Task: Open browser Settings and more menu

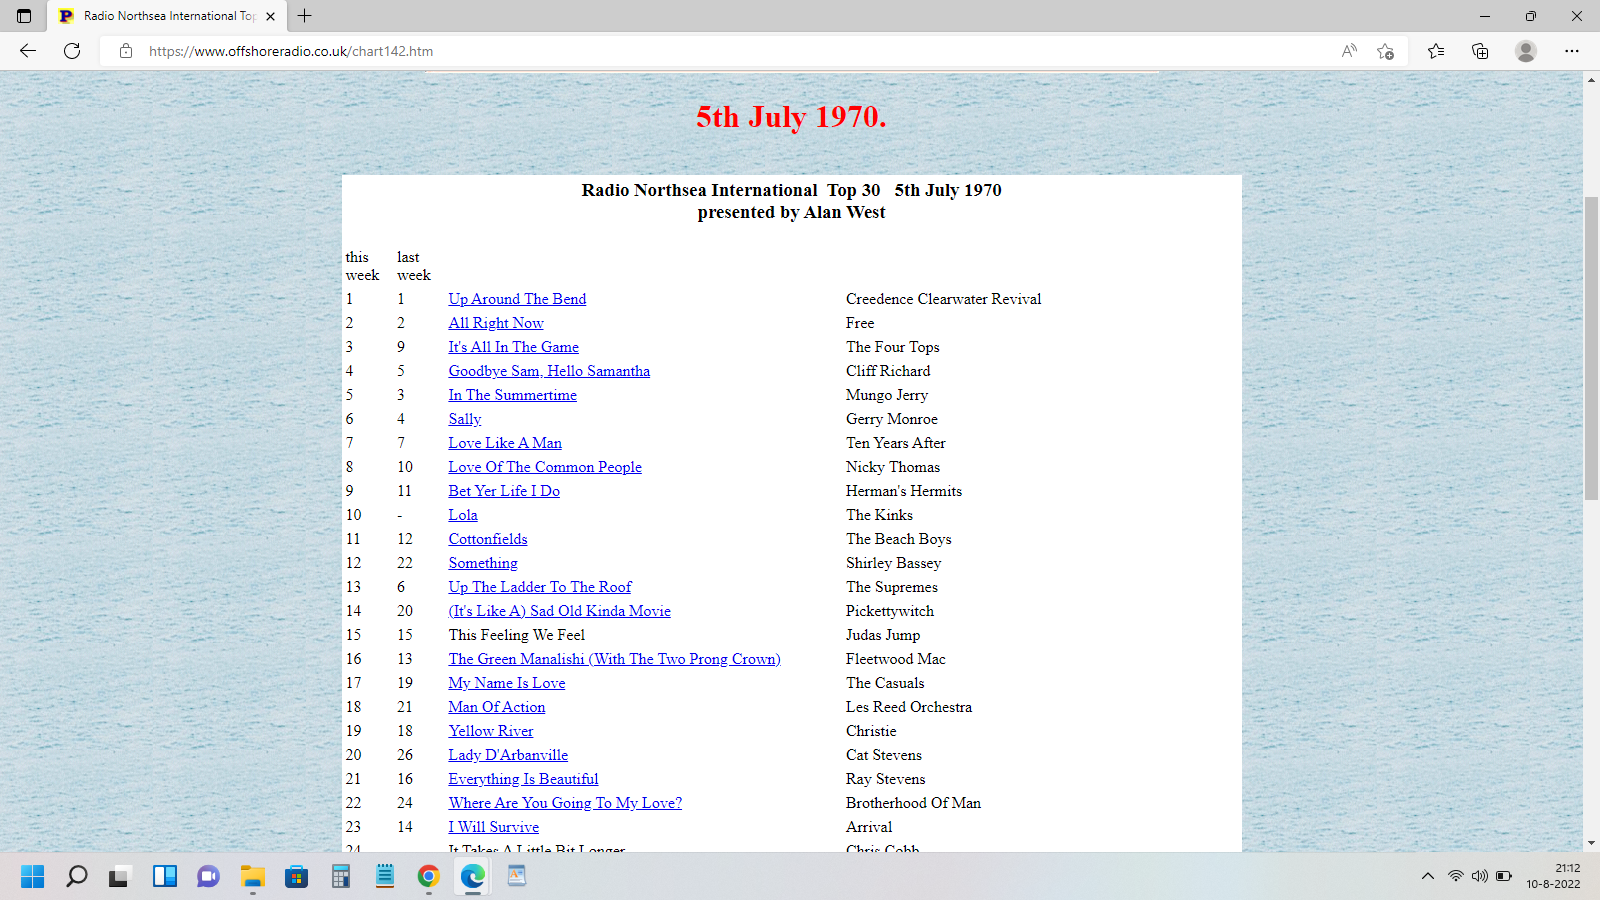Action: pyautogui.click(x=1572, y=51)
